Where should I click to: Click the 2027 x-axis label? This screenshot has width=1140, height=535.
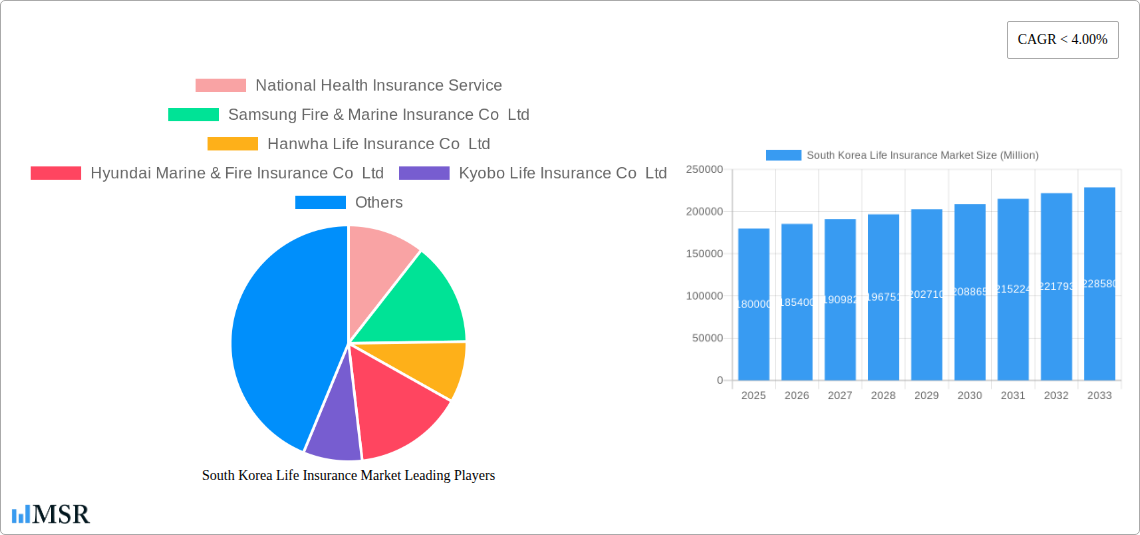tap(840, 395)
